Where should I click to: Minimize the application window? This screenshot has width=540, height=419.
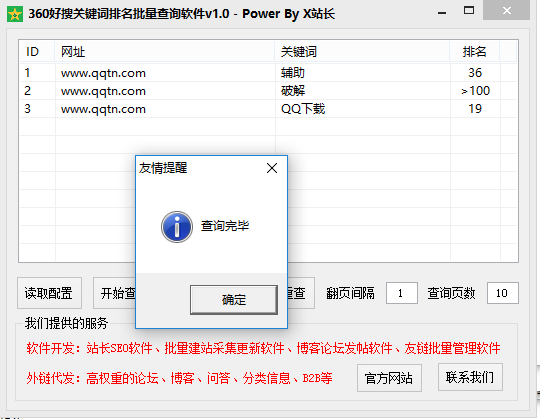[x=442, y=13]
